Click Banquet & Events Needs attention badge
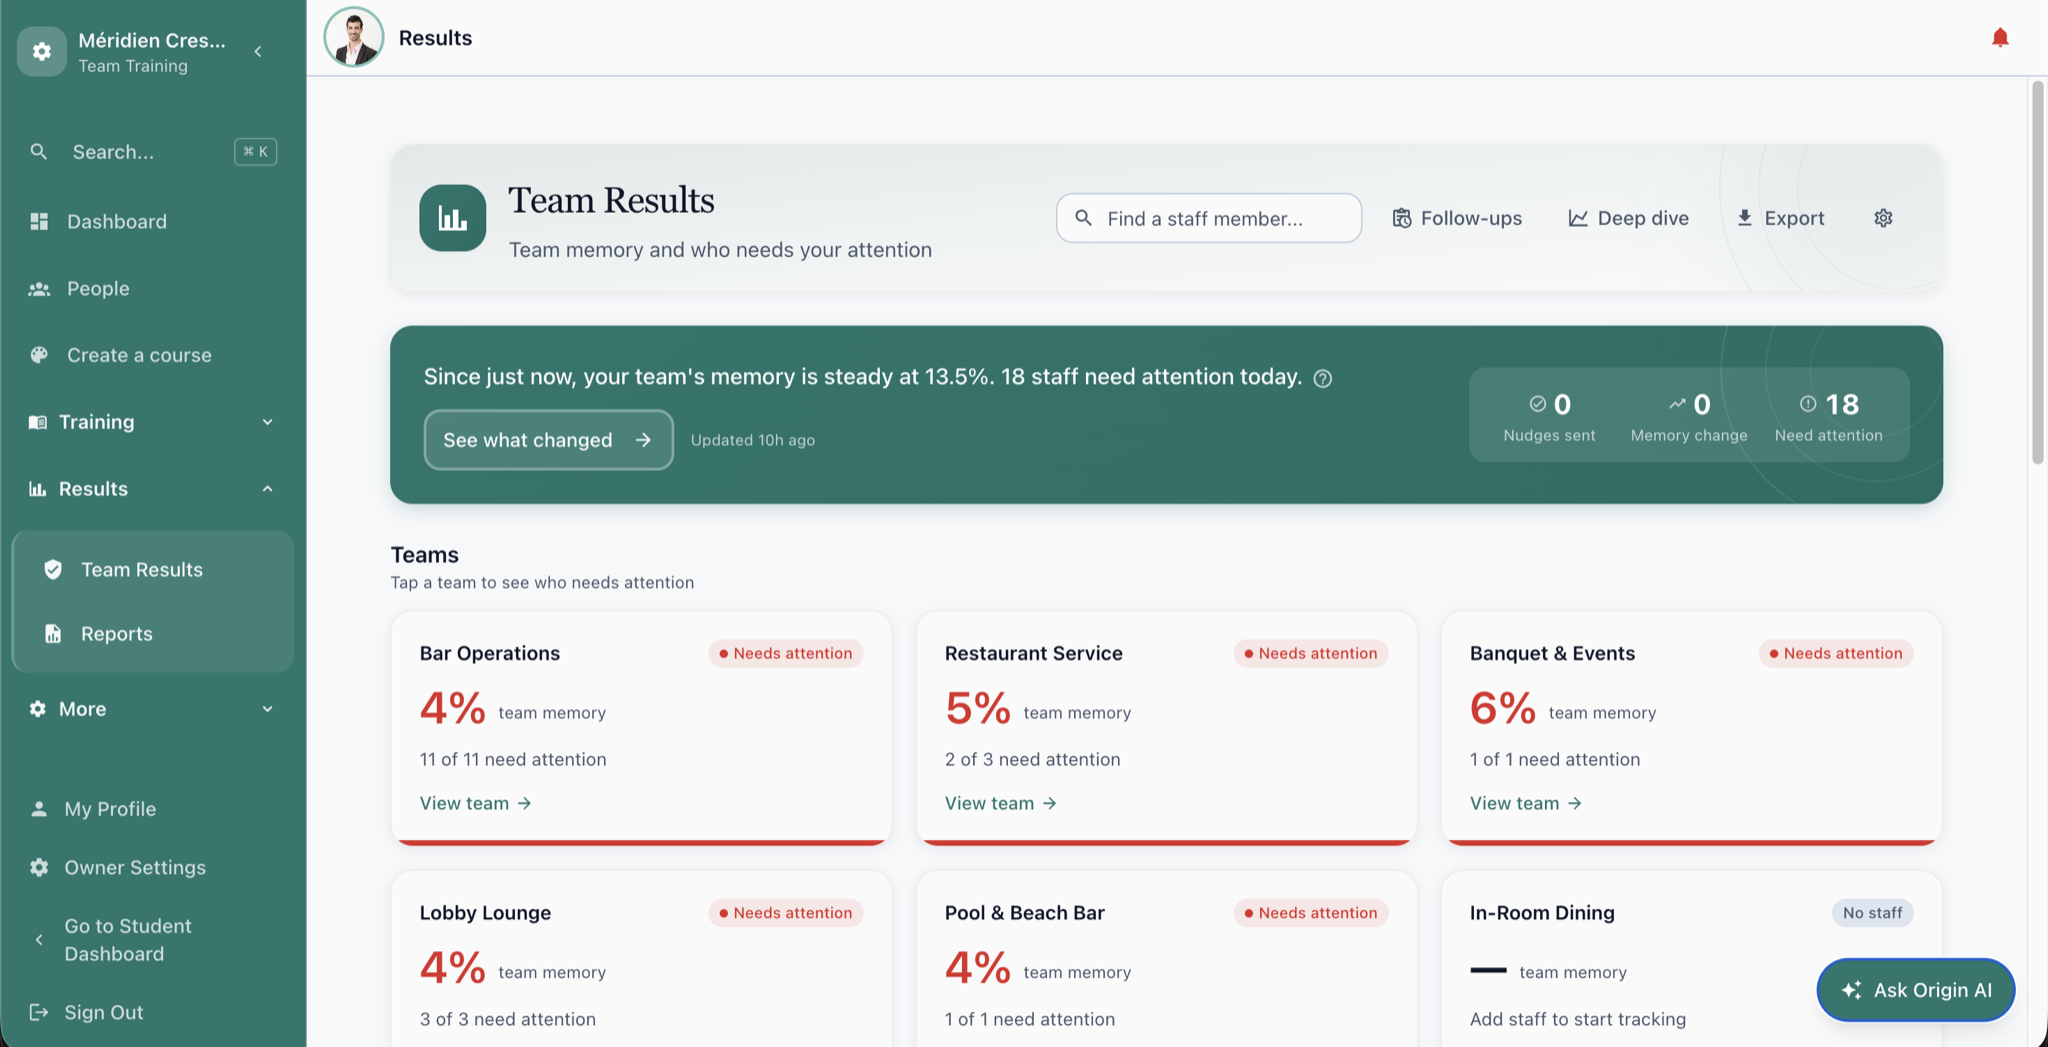The image size is (2048, 1047). 1836,653
